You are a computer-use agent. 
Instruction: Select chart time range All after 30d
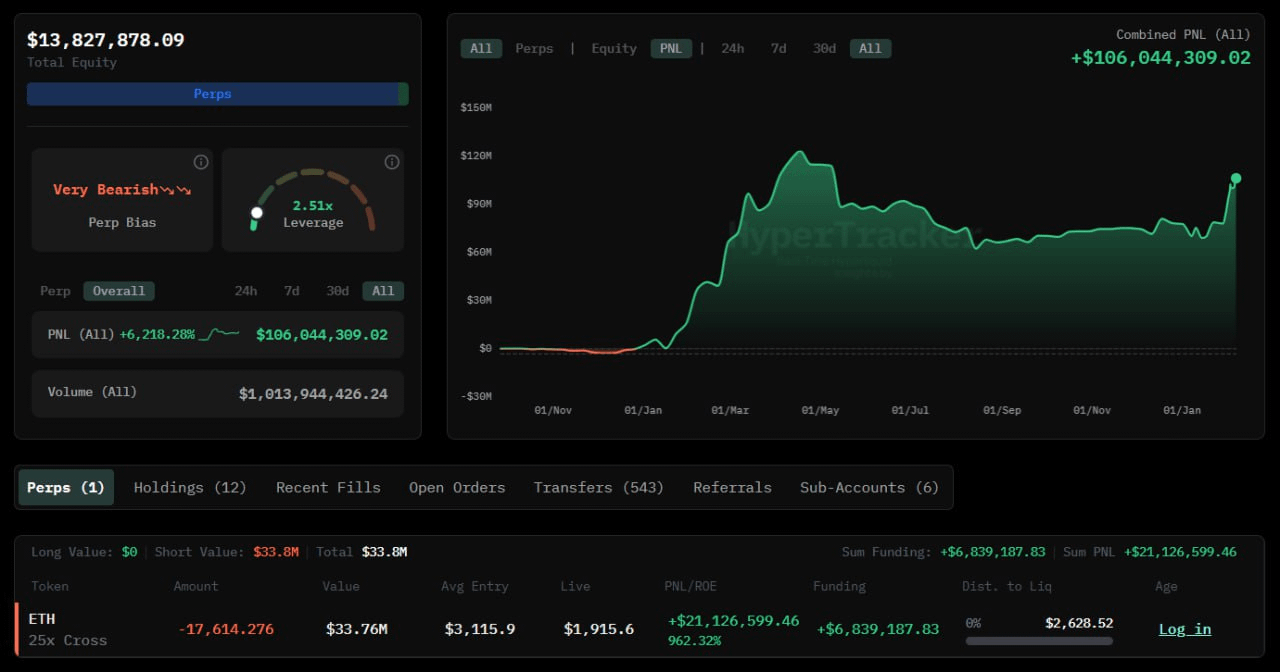[870, 48]
